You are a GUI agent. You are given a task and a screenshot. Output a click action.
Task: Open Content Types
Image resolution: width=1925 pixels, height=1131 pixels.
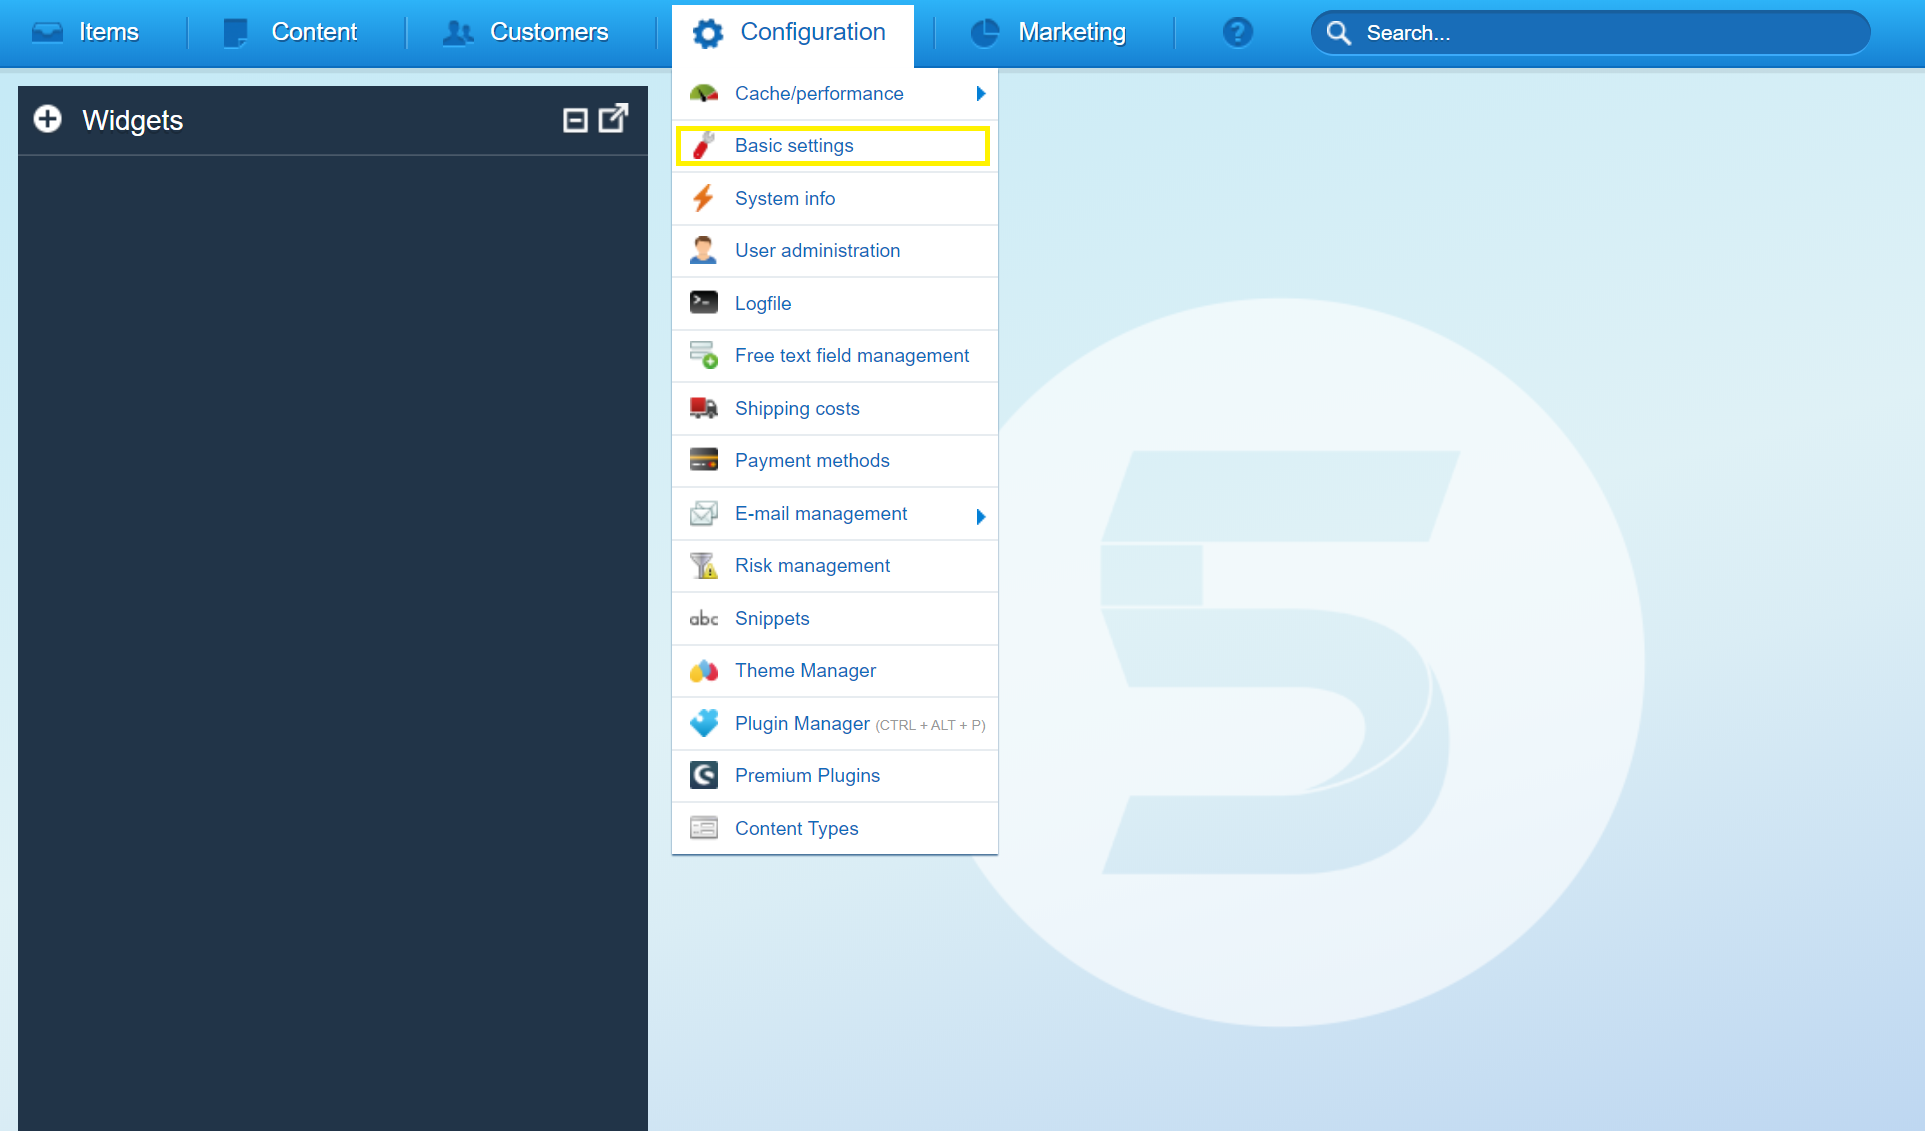click(834, 828)
